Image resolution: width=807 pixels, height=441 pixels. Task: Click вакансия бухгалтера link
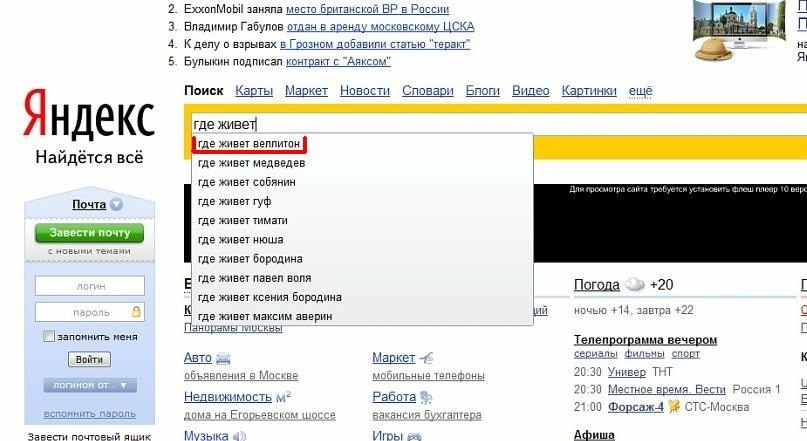(x=427, y=415)
